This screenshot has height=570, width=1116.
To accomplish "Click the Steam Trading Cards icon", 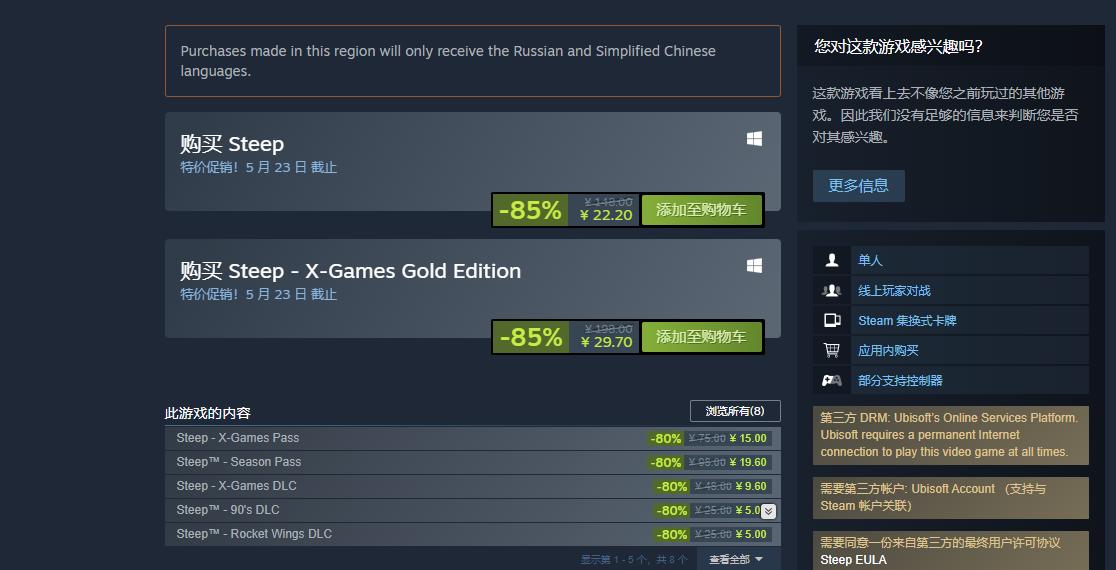I will point(831,320).
